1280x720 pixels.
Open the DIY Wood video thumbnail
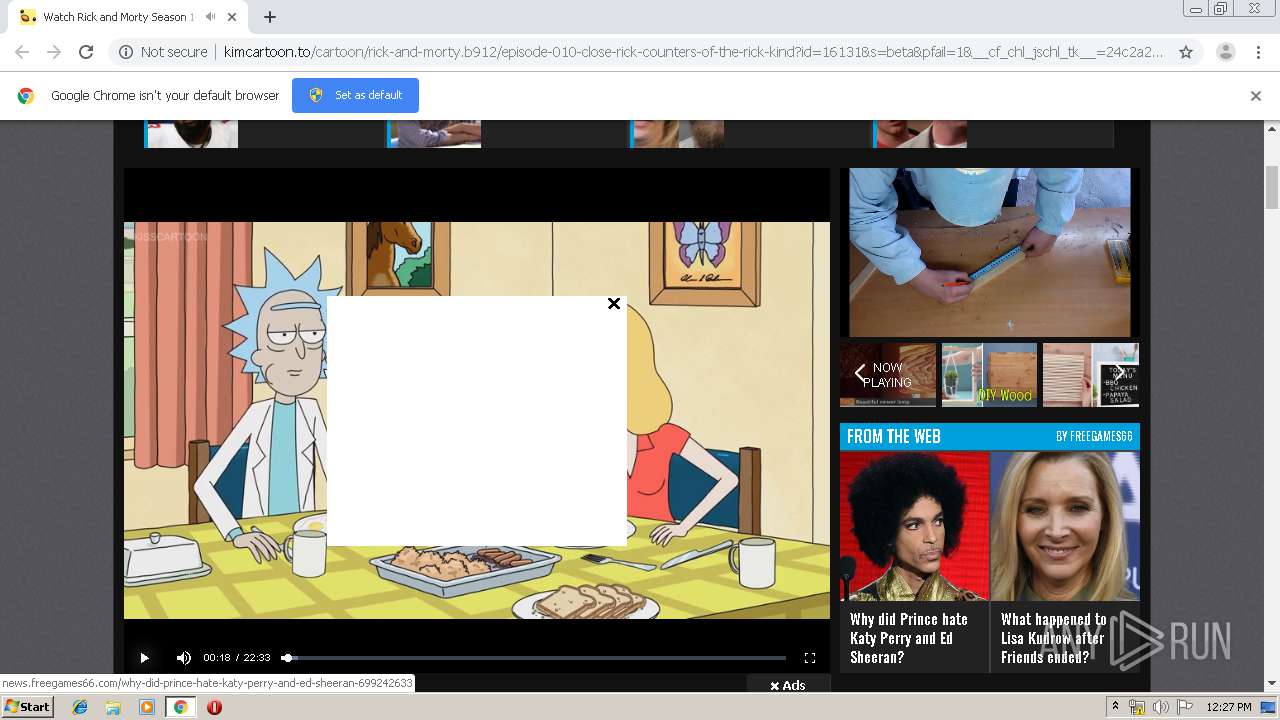[989, 375]
